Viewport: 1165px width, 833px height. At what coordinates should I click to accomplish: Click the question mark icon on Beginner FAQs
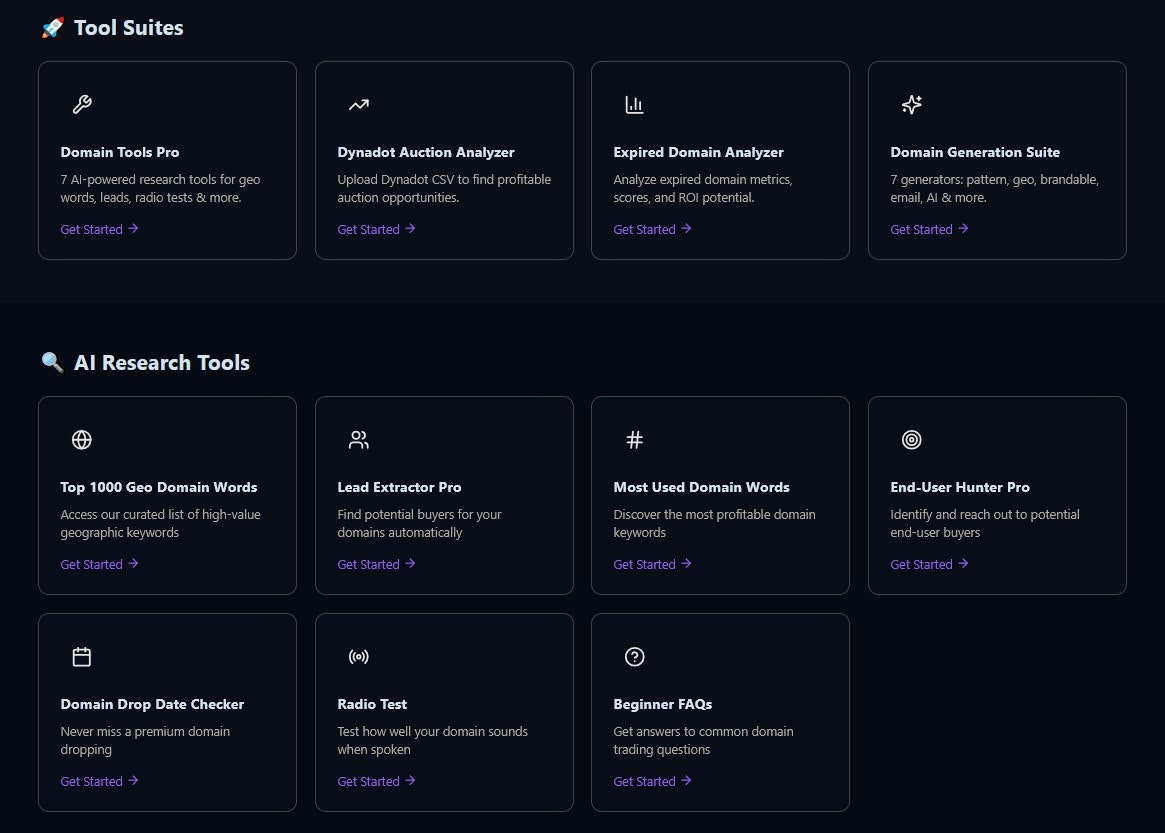(x=634, y=656)
